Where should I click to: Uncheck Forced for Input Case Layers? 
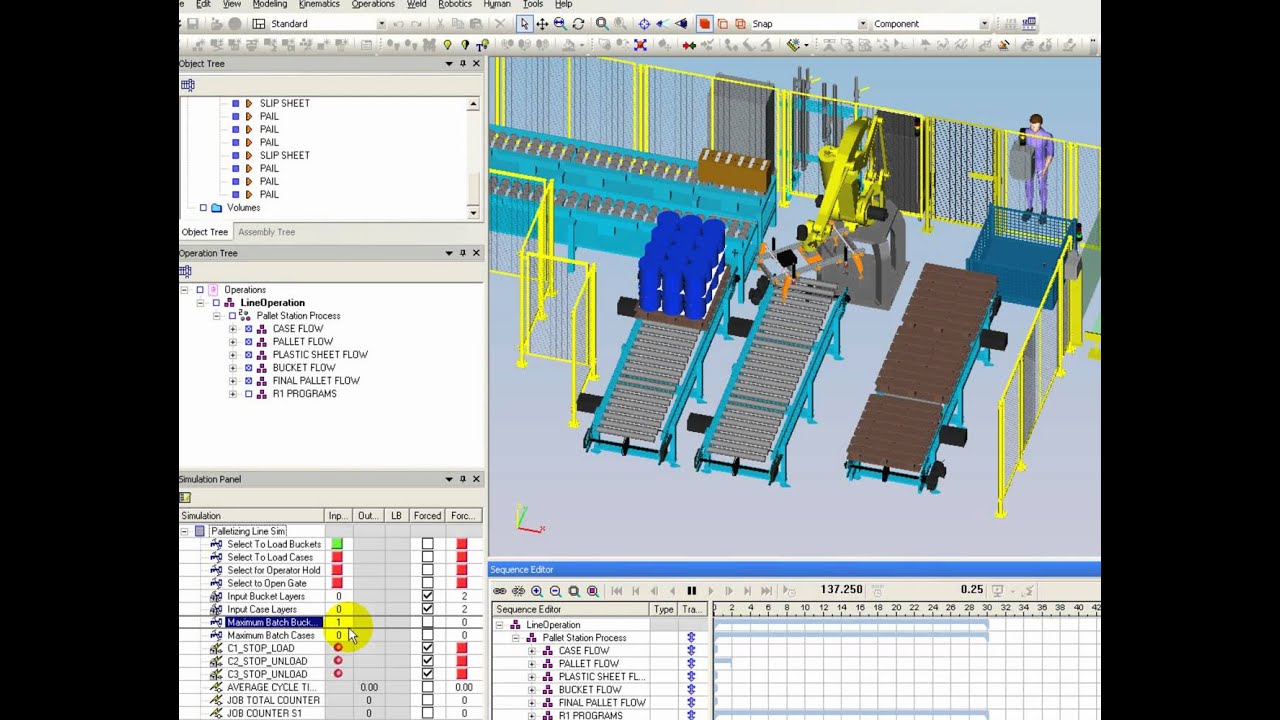pos(428,609)
